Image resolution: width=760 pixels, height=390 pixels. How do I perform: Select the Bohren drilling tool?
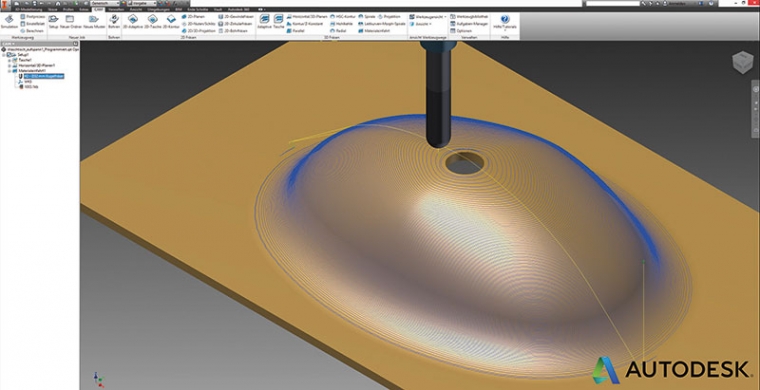click(x=114, y=21)
